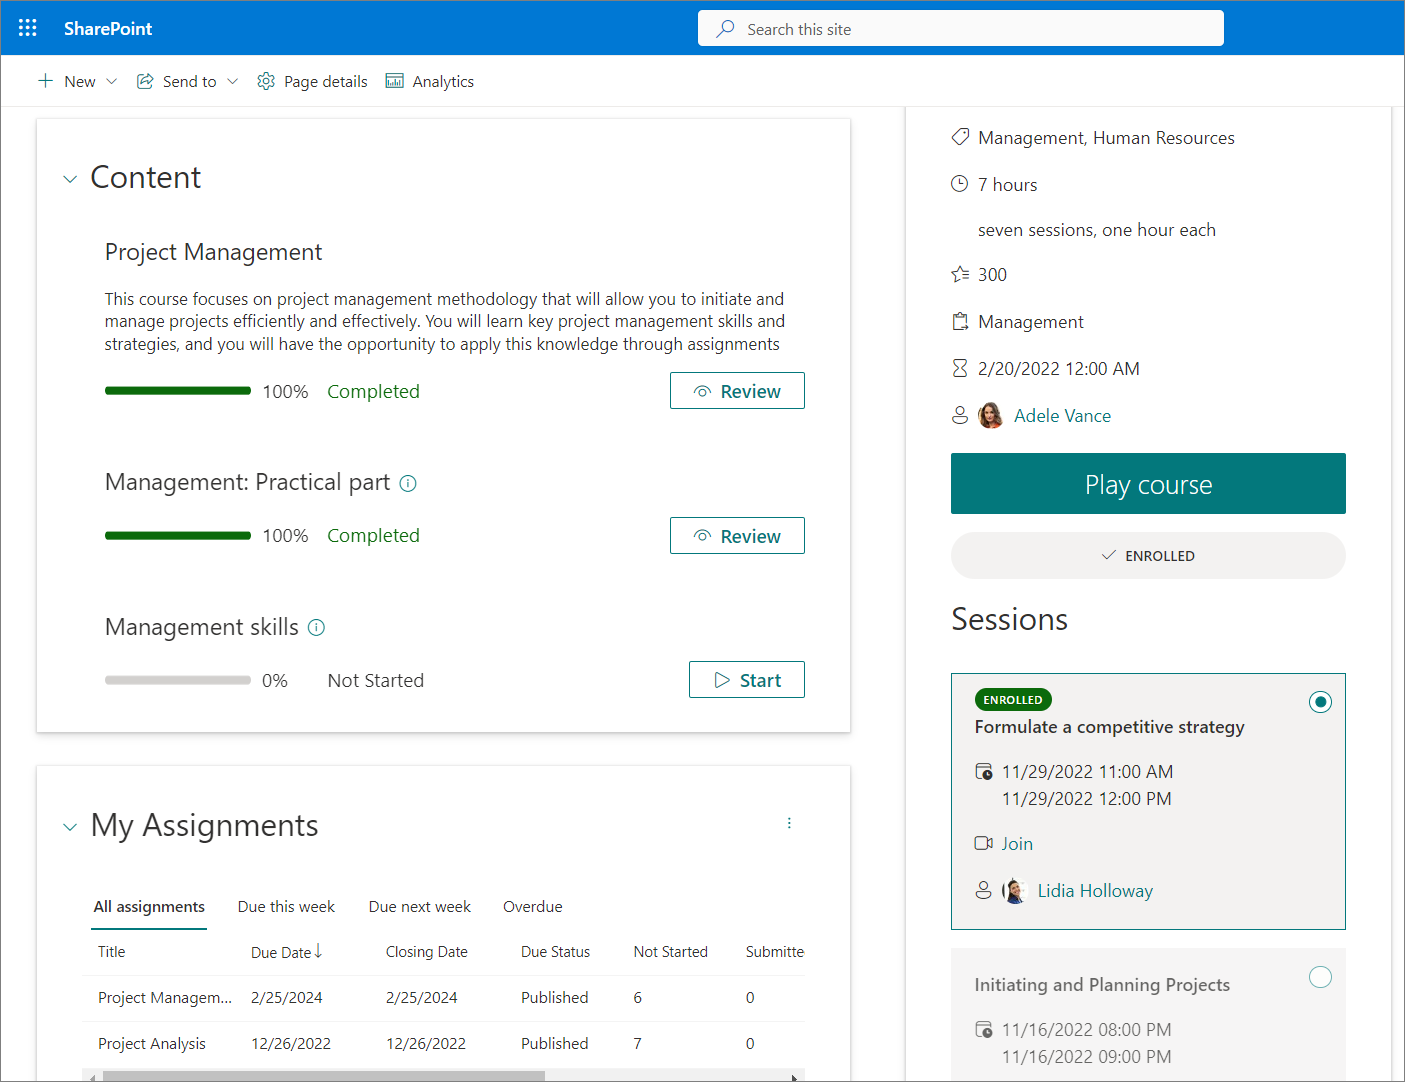Click the Page details gear icon

(x=266, y=81)
